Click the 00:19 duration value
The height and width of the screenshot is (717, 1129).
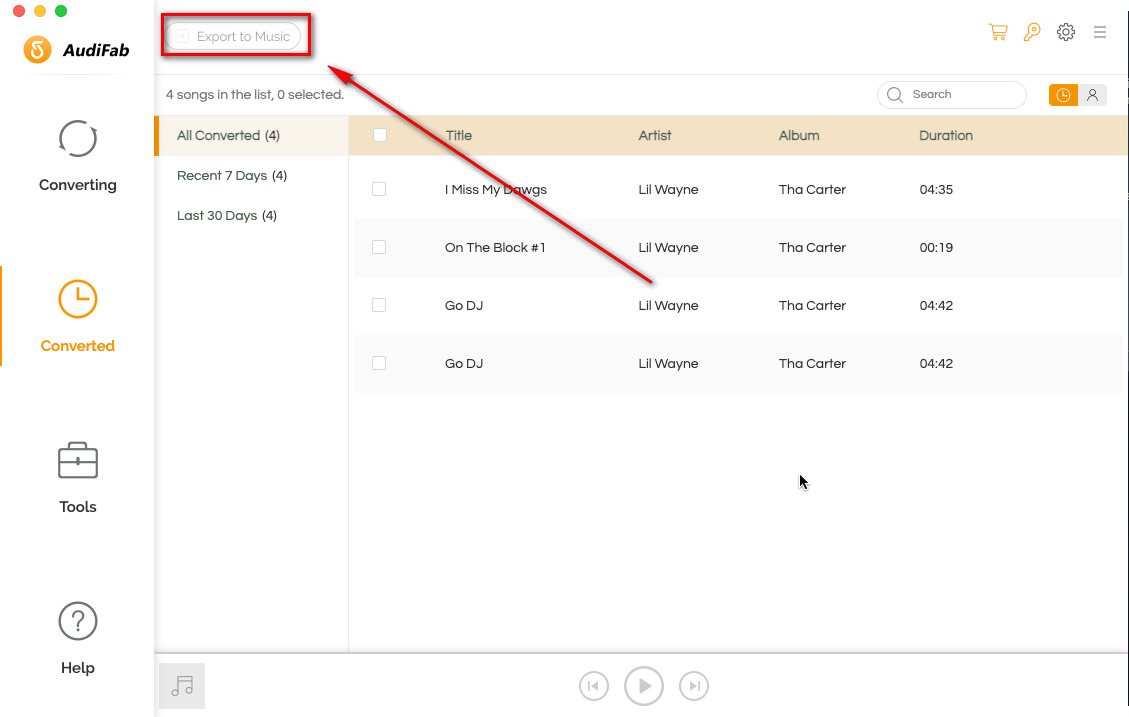pos(936,248)
